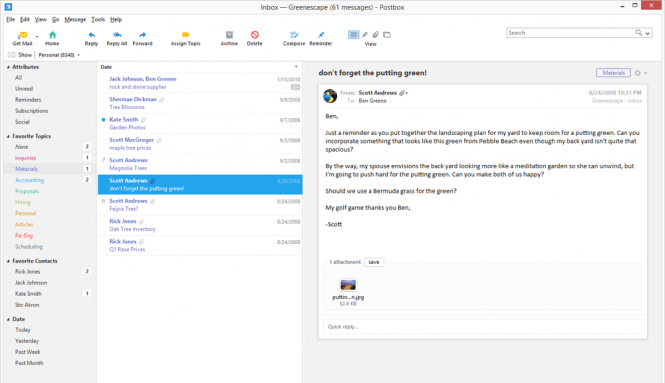Open the search options dropdown arrow
The width and height of the screenshot is (665, 383).
tap(648, 33)
